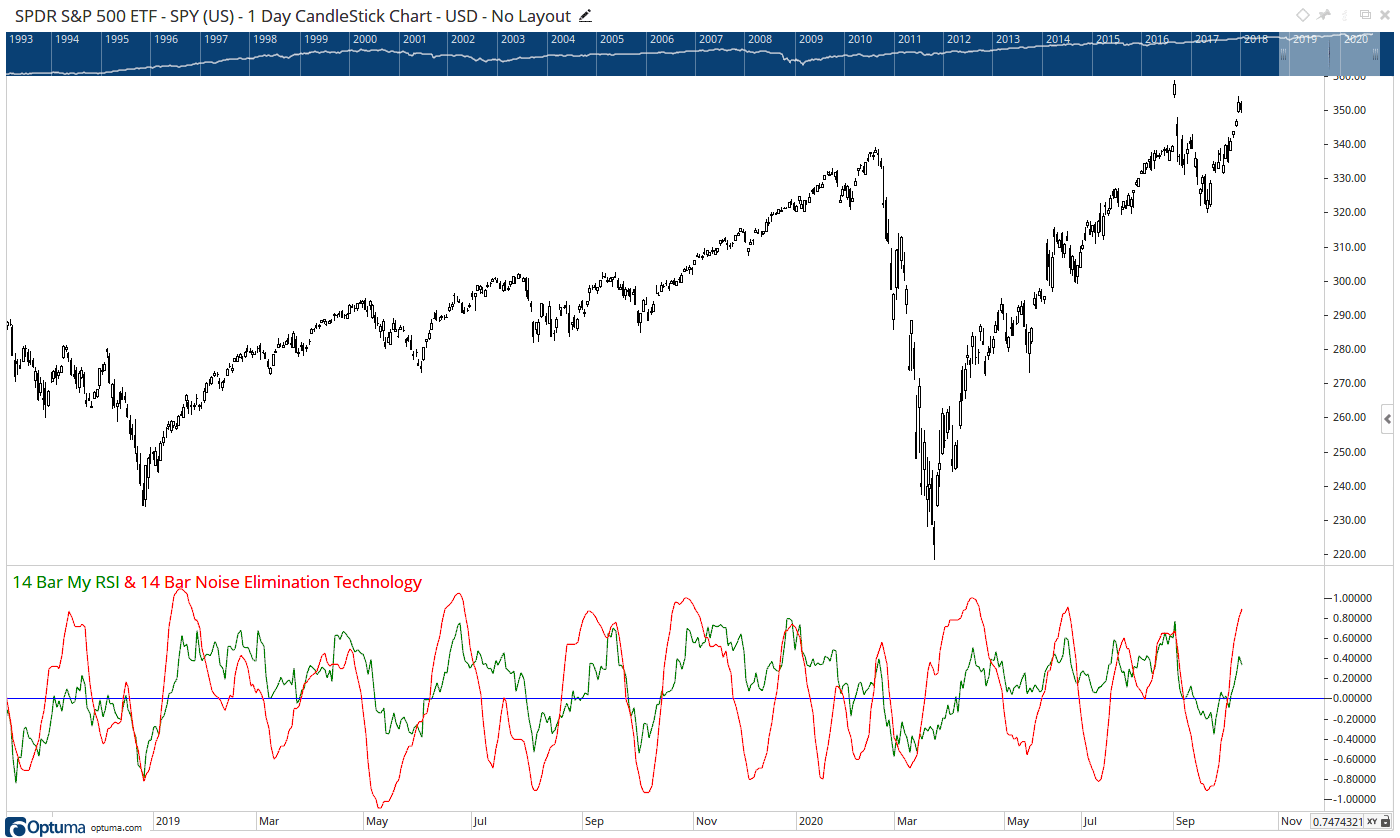Click the XY scale button

click(1373, 822)
